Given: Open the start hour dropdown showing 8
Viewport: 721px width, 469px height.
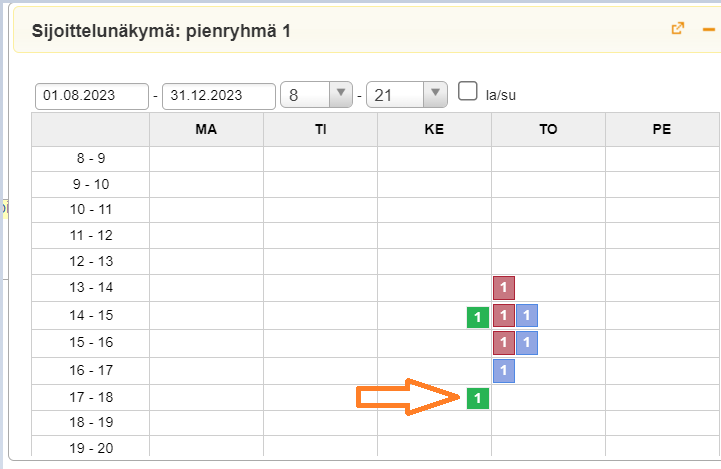Looking at the screenshot, I should click(x=317, y=95).
